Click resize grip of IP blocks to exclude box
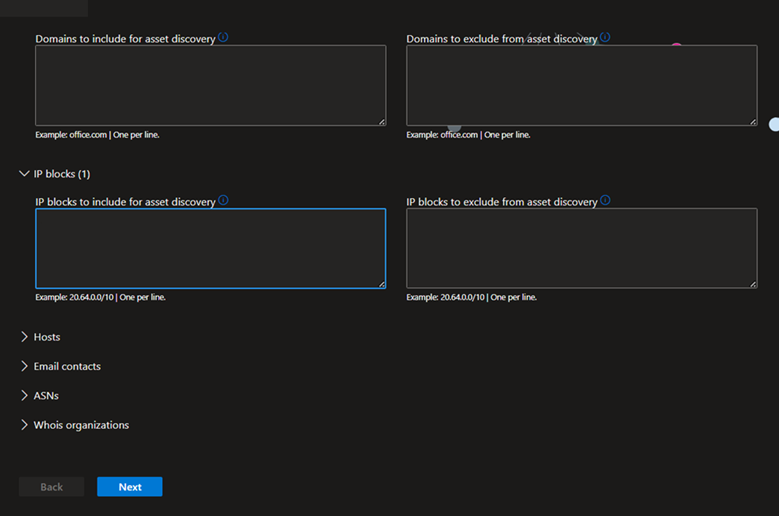This screenshot has height=516, width=779. pos(753,285)
